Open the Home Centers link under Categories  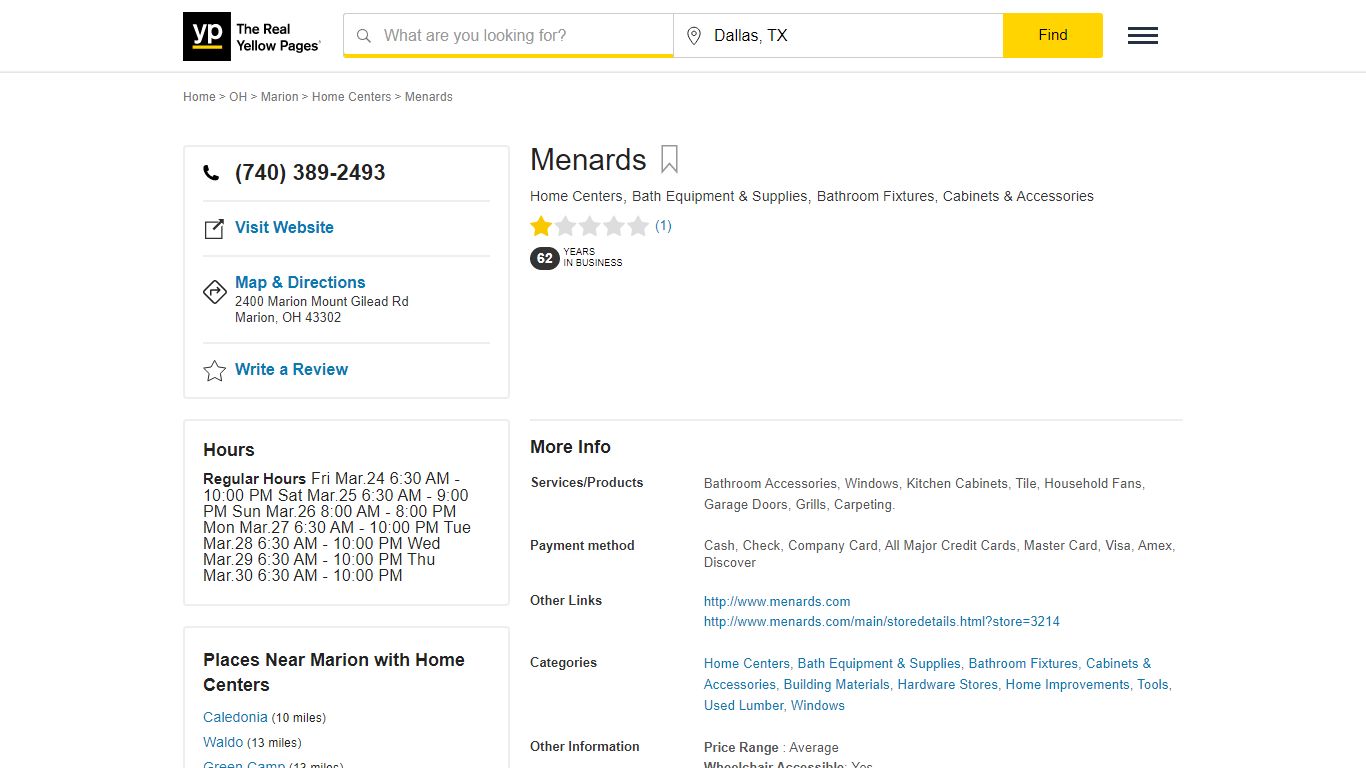pyautogui.click(x=747, y=664)
